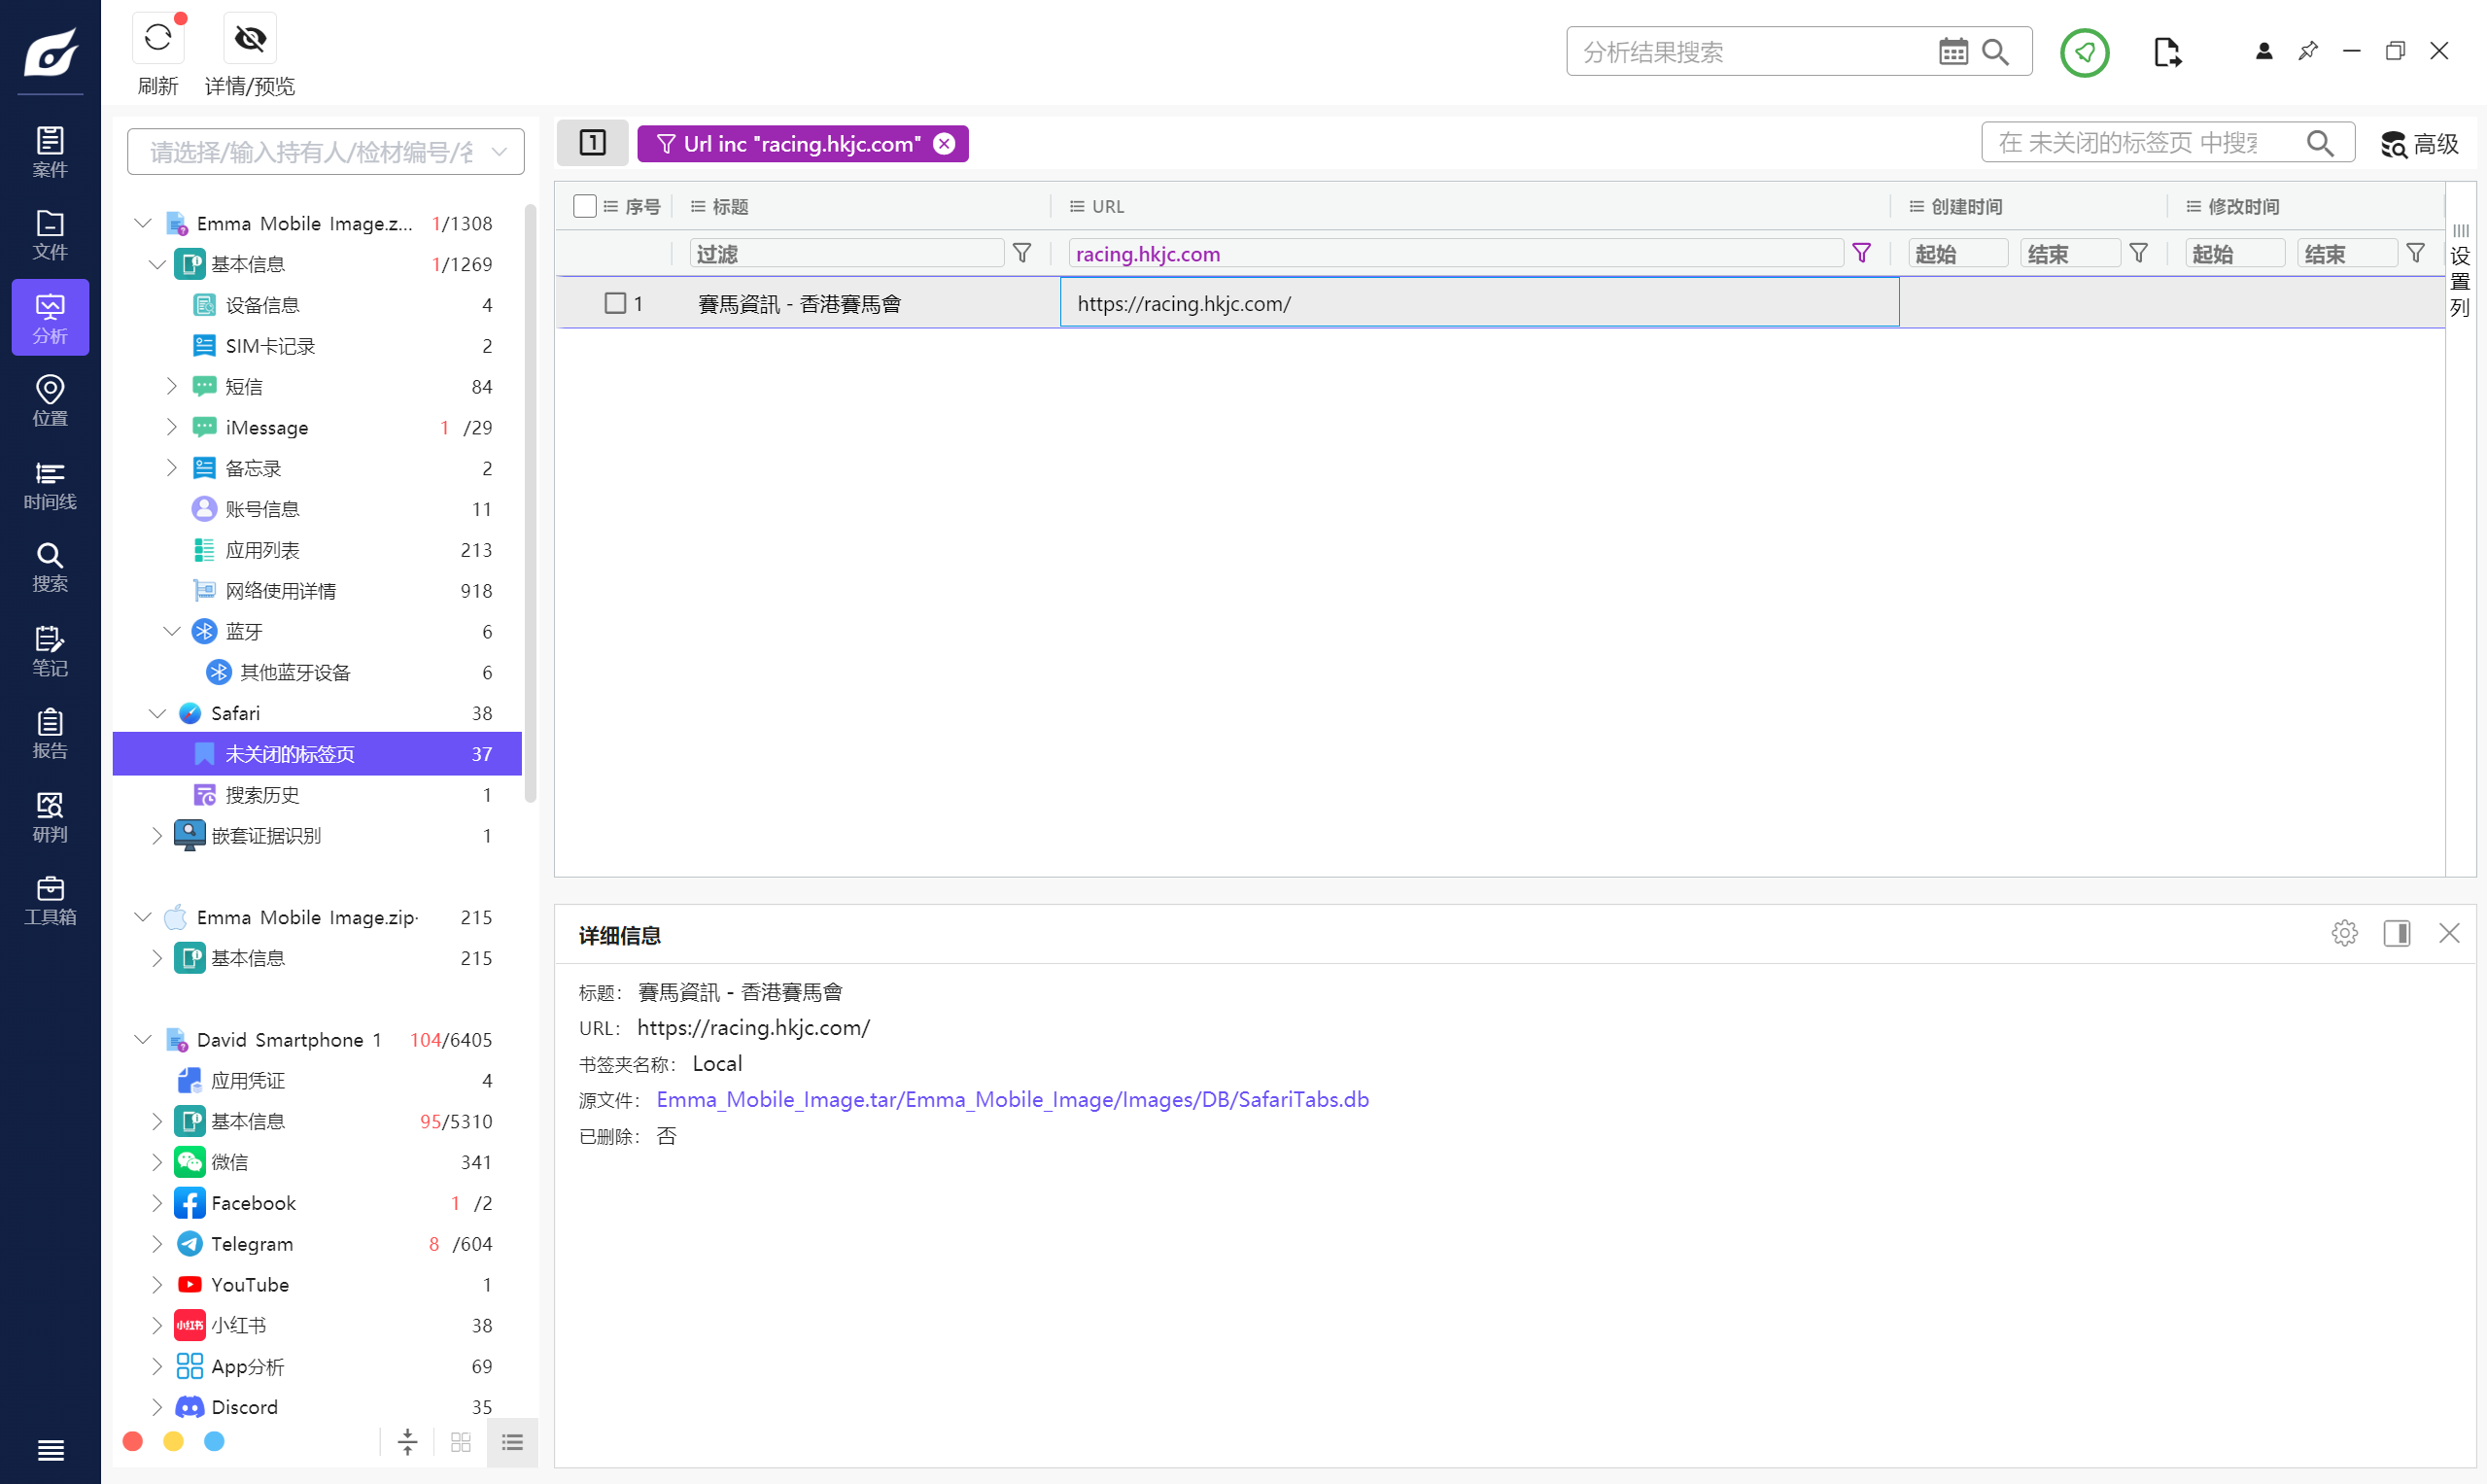Viewport: 2487px width, 1484px height.
Task: Open the Toolbox (工具箱) sidebar icon
Action: [50, 899]
